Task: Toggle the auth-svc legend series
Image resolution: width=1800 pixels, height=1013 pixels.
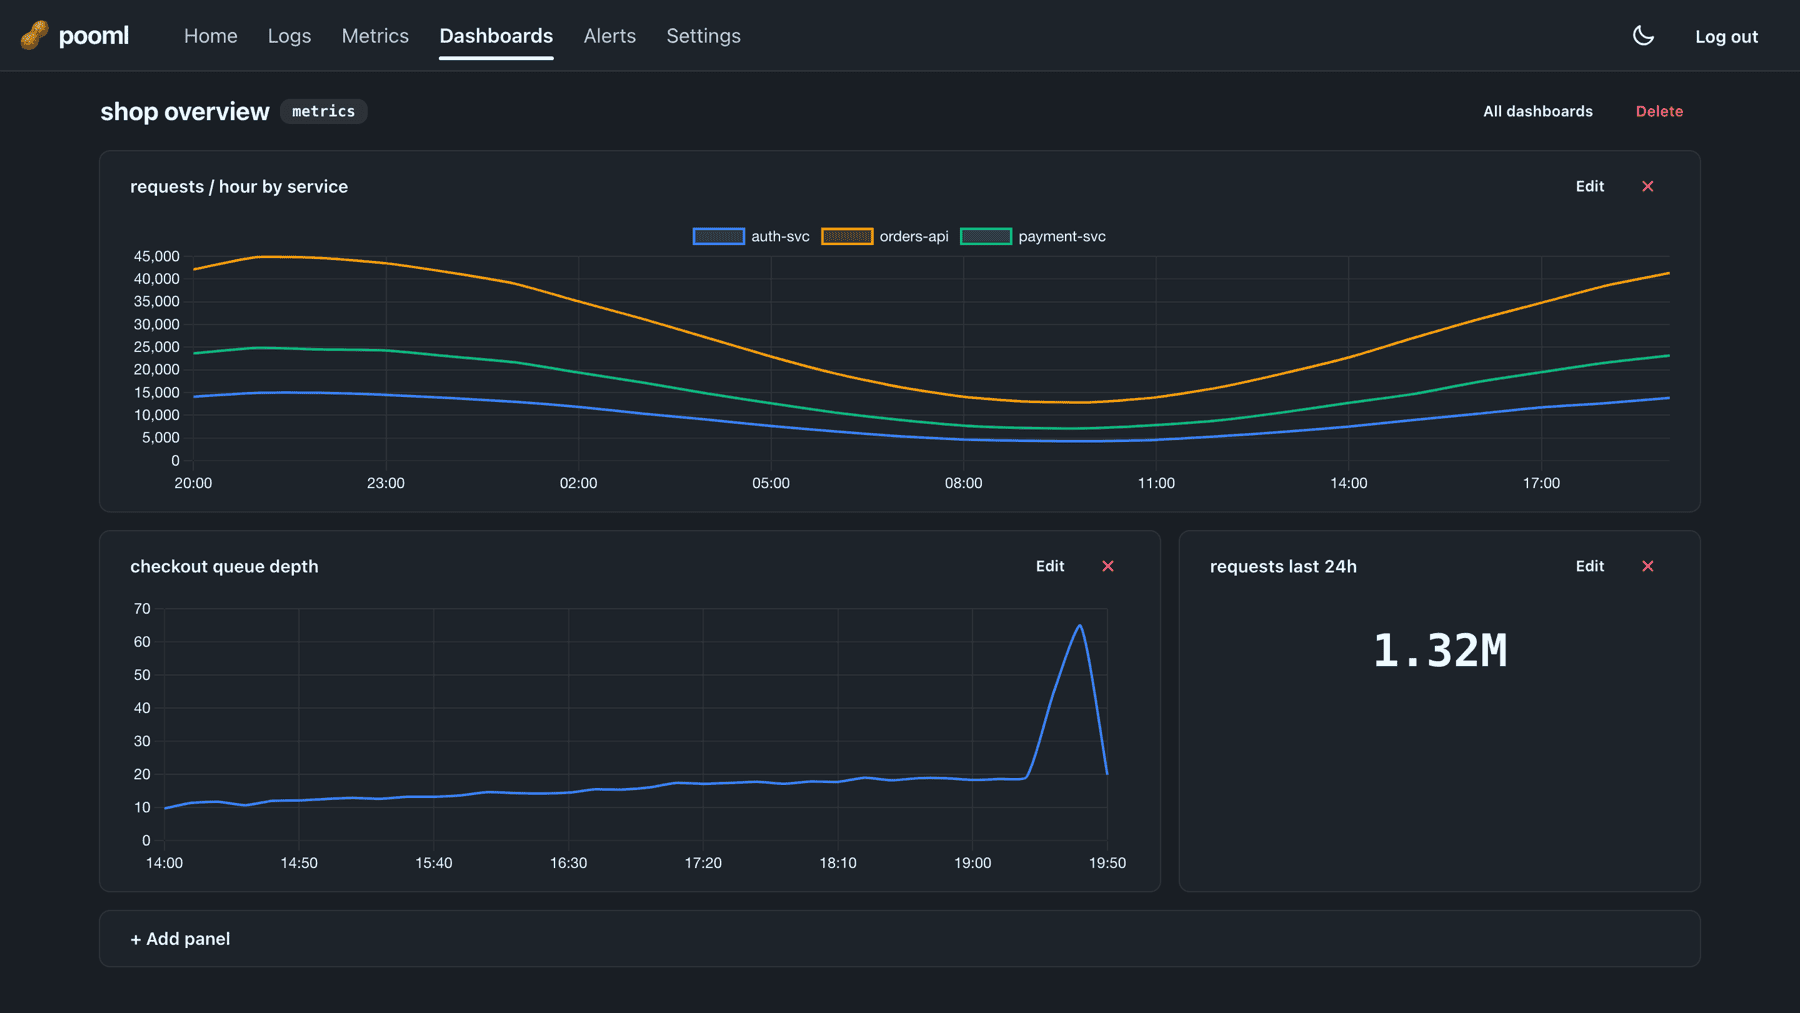Action: coord(751,237)
